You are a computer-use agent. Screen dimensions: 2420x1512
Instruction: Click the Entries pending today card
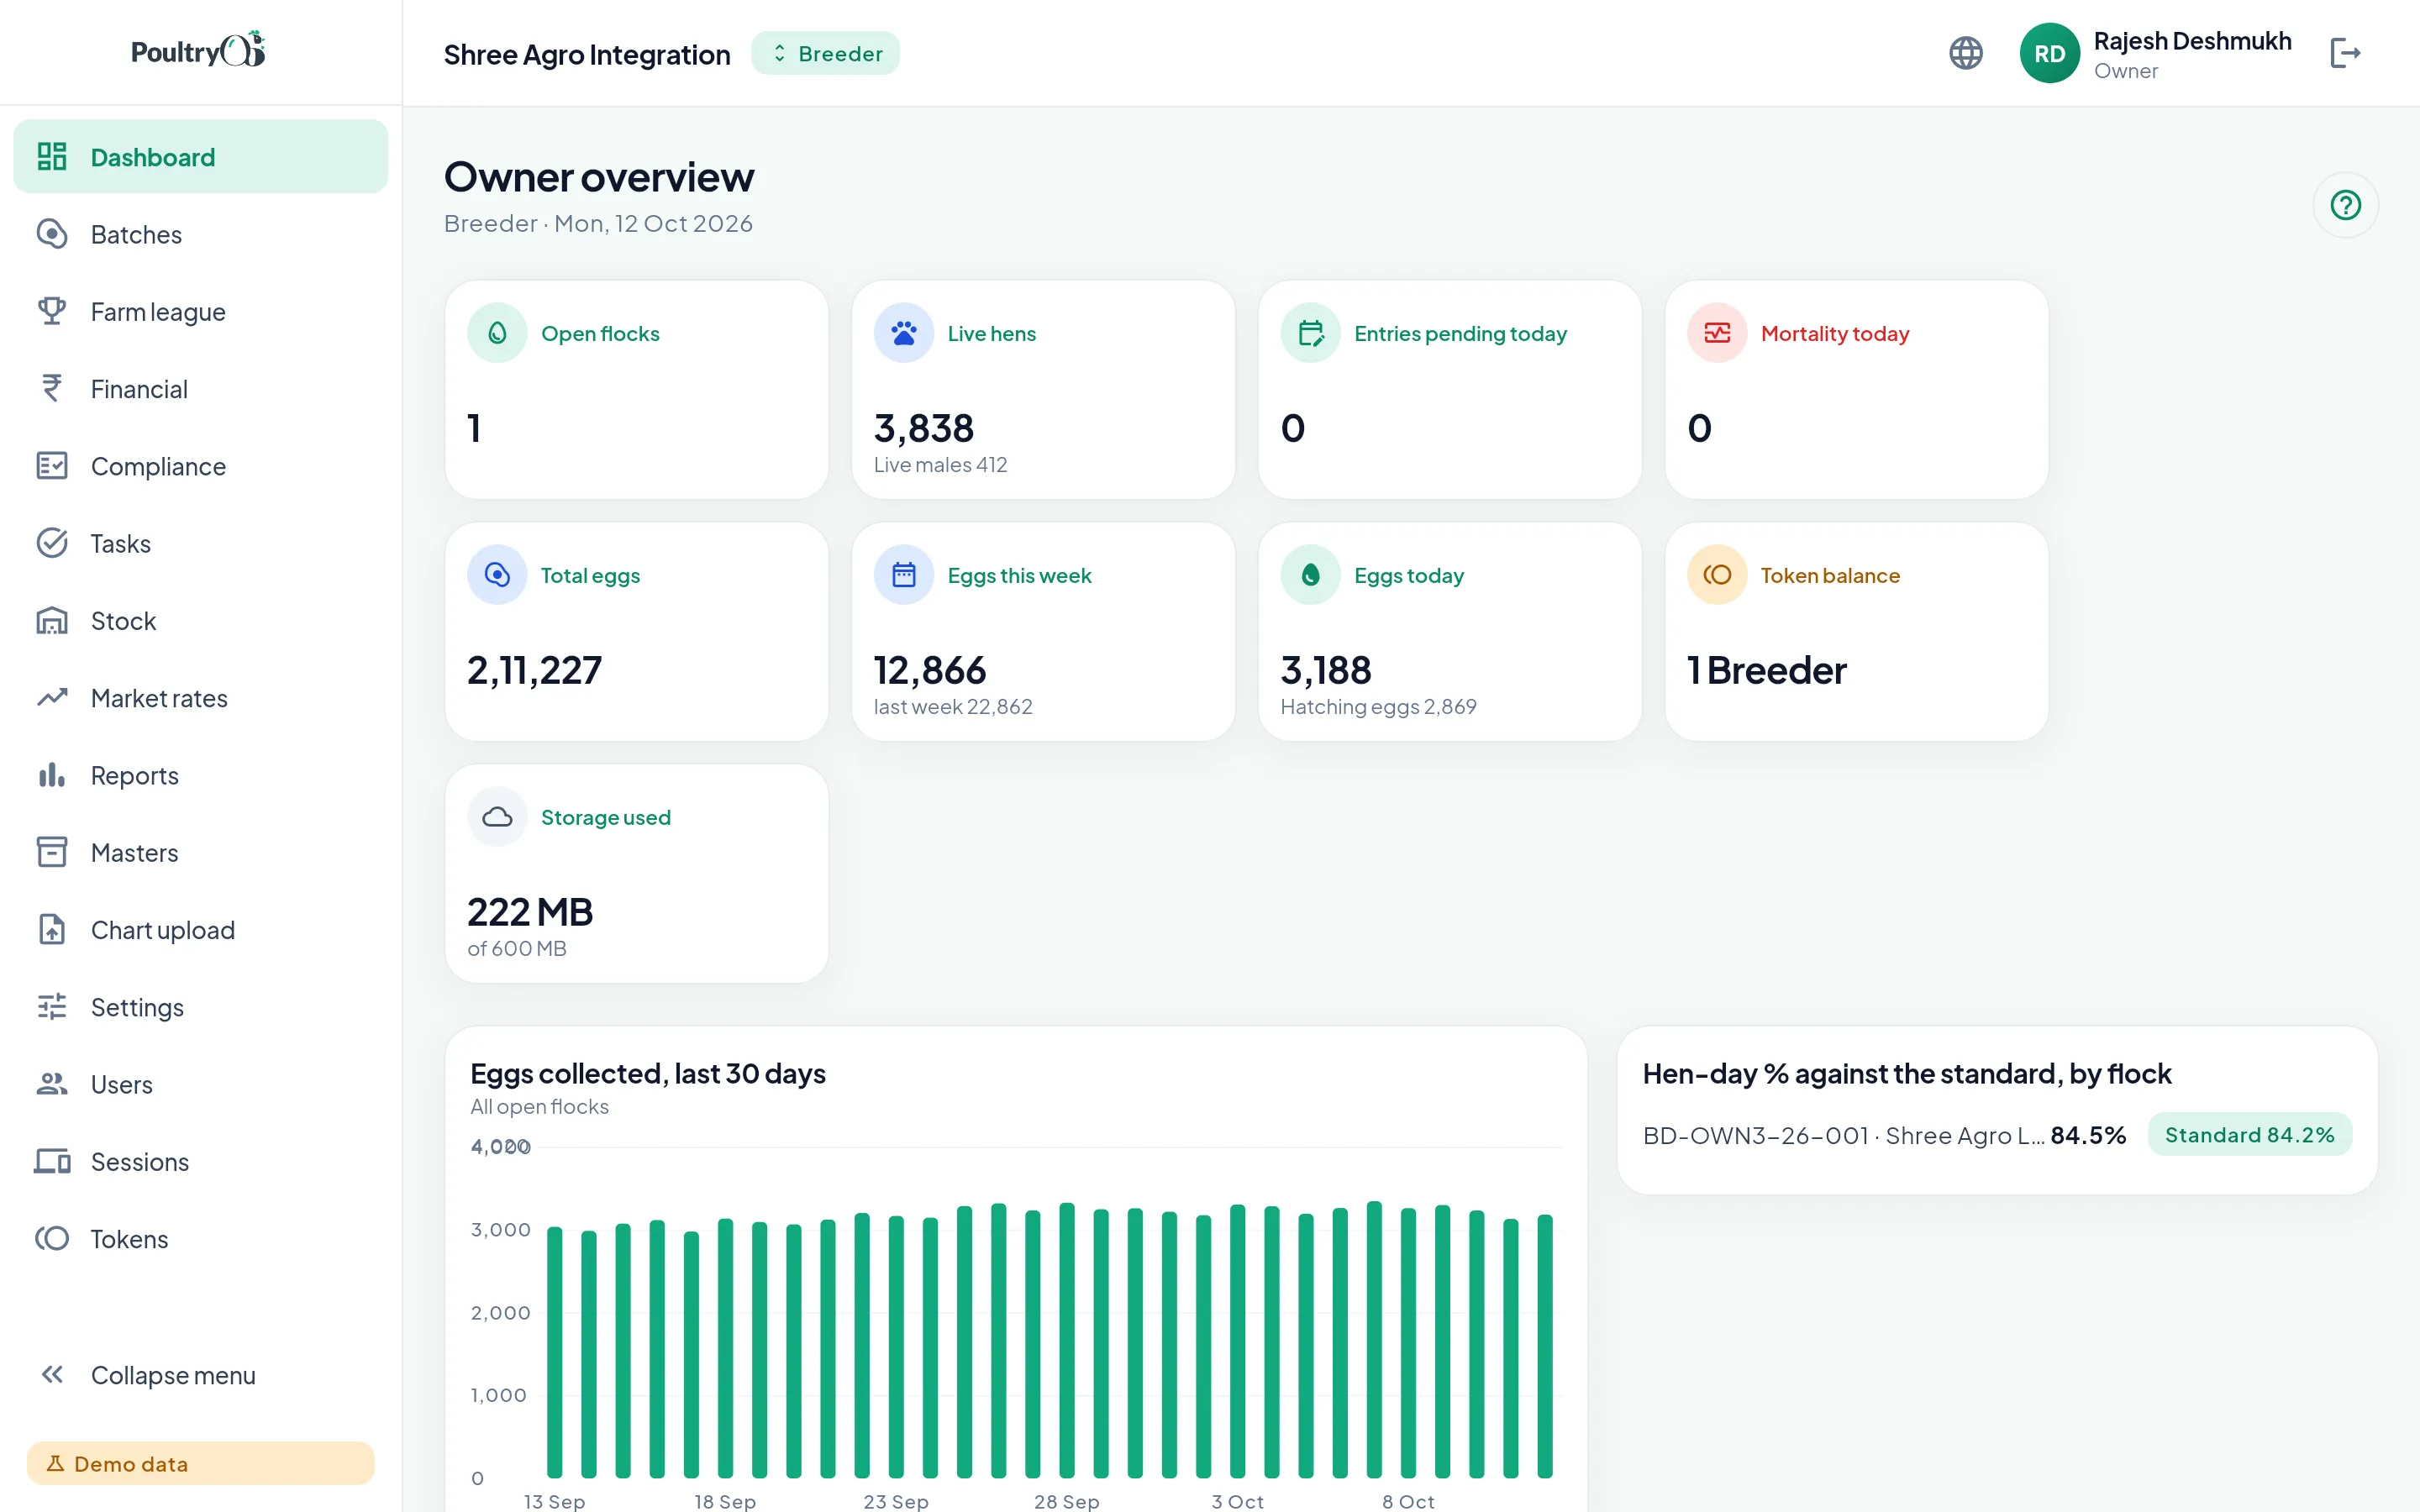(x=1449, y=390)
